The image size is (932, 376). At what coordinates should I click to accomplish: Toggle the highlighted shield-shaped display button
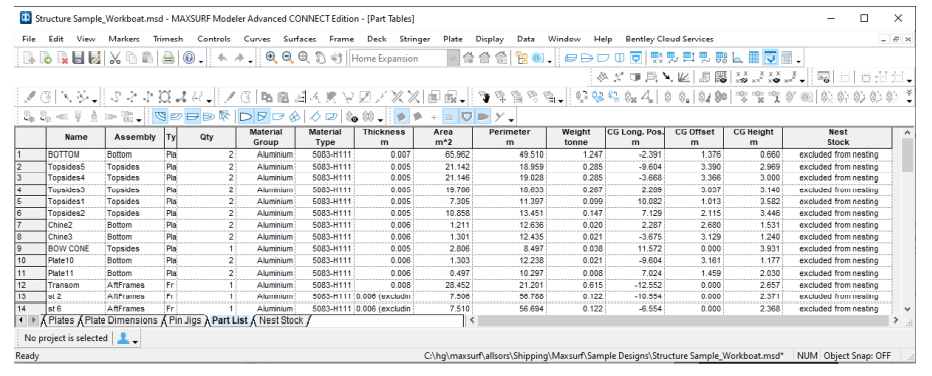click(466, 117)
